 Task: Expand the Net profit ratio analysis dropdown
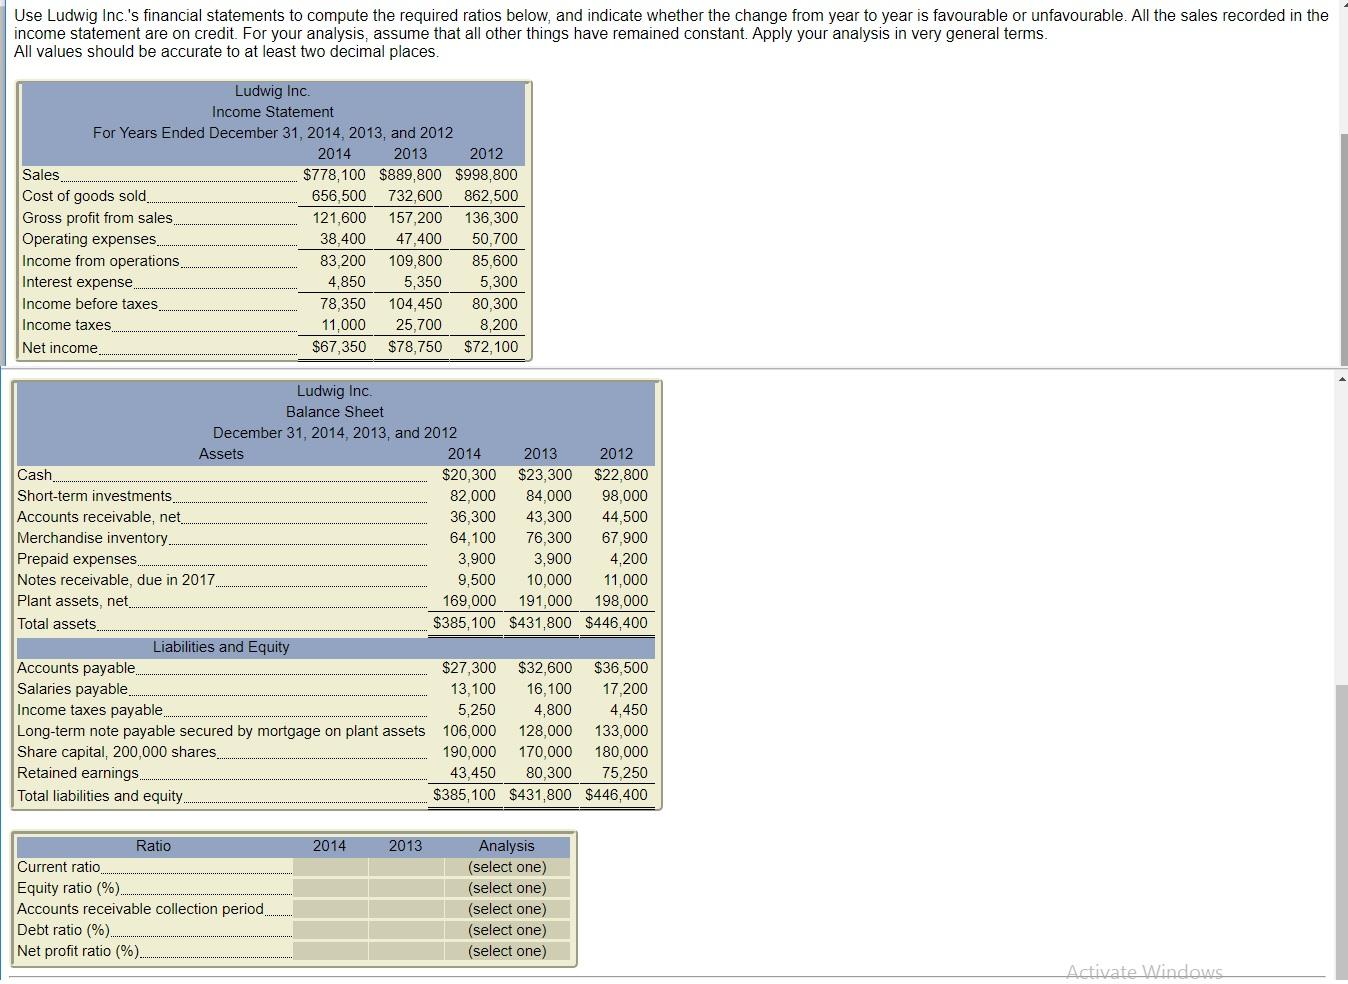coord(507,951)
